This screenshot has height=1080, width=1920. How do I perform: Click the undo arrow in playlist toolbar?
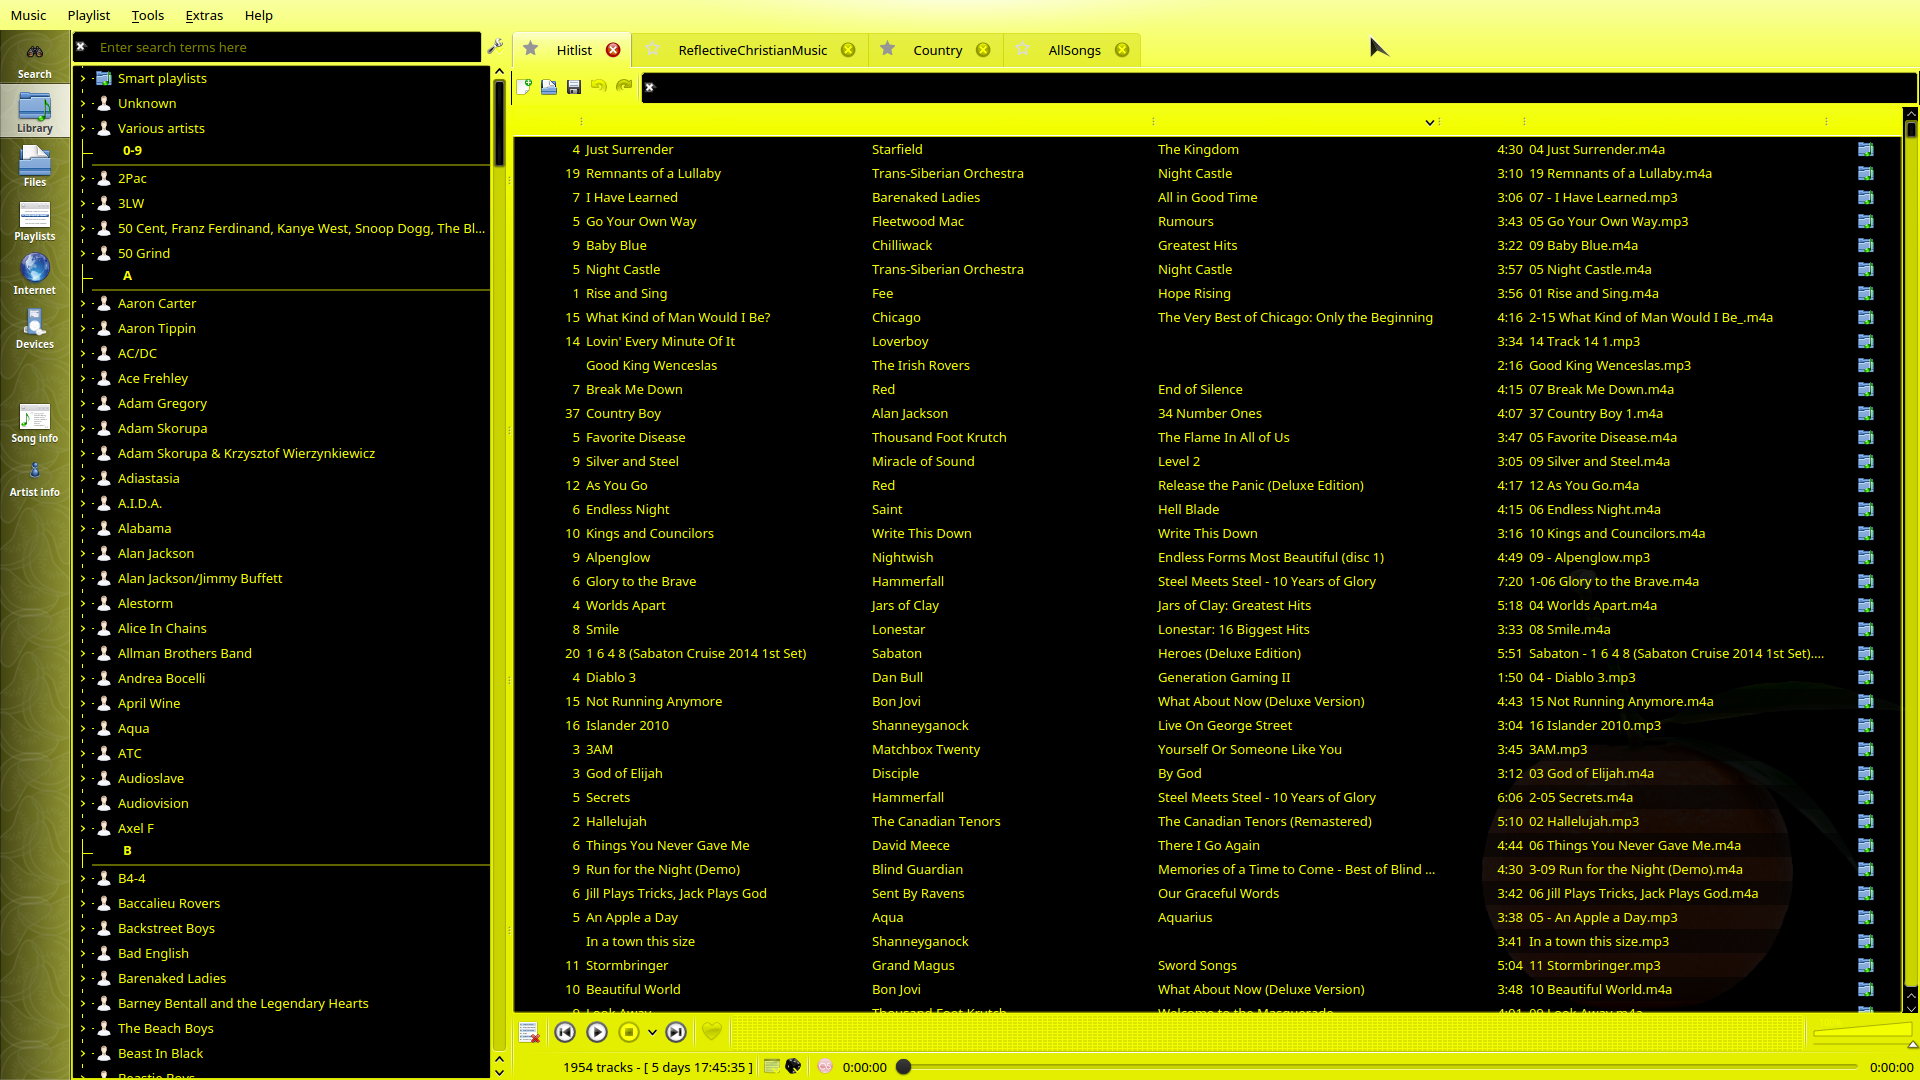coord(599,87)
